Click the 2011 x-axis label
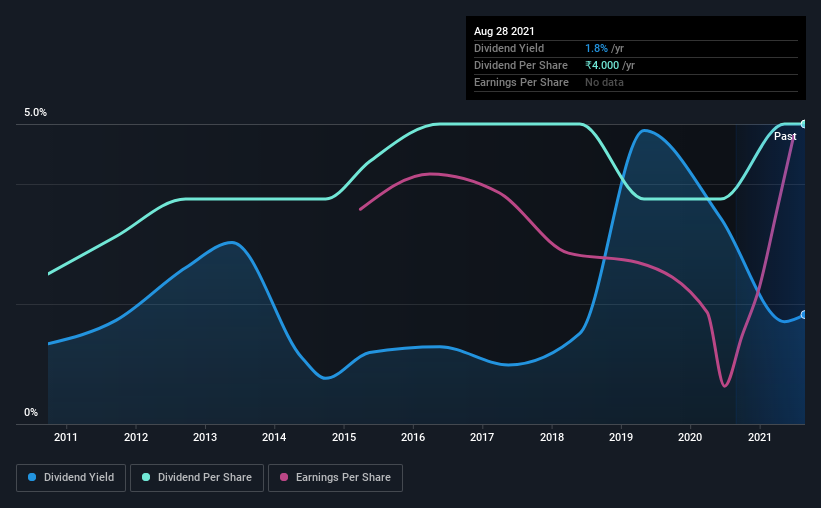 65,437
